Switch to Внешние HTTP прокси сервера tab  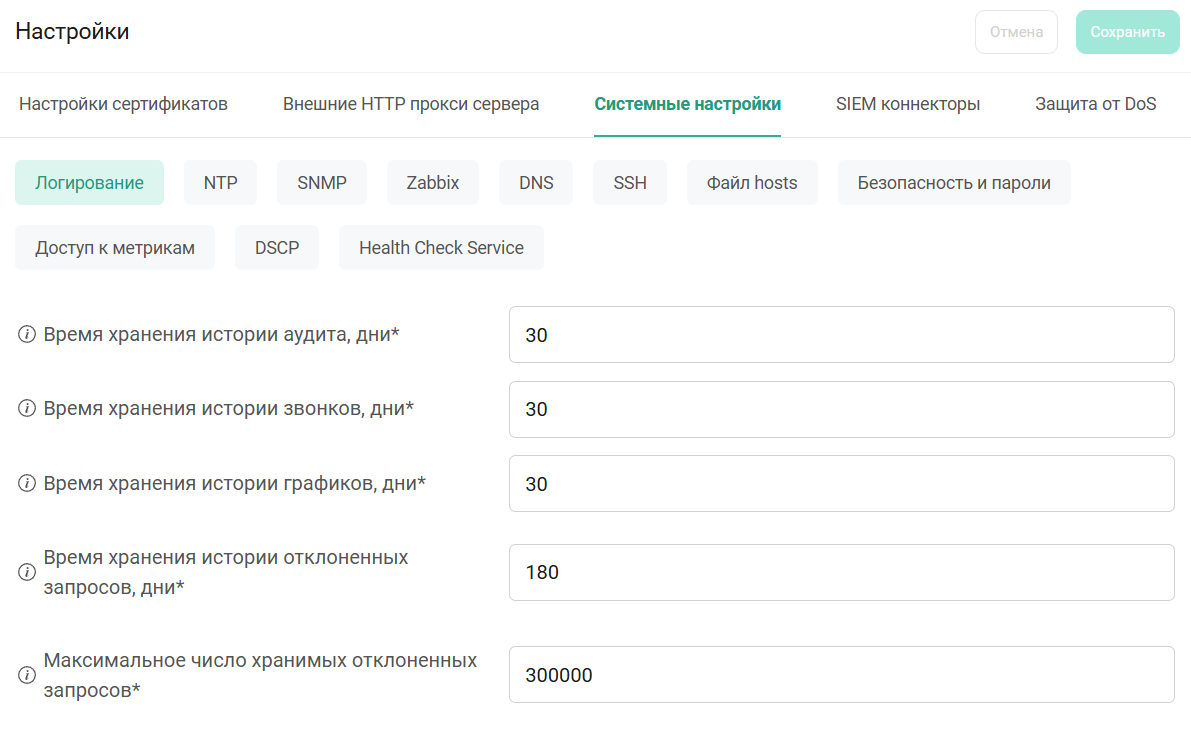411,104
